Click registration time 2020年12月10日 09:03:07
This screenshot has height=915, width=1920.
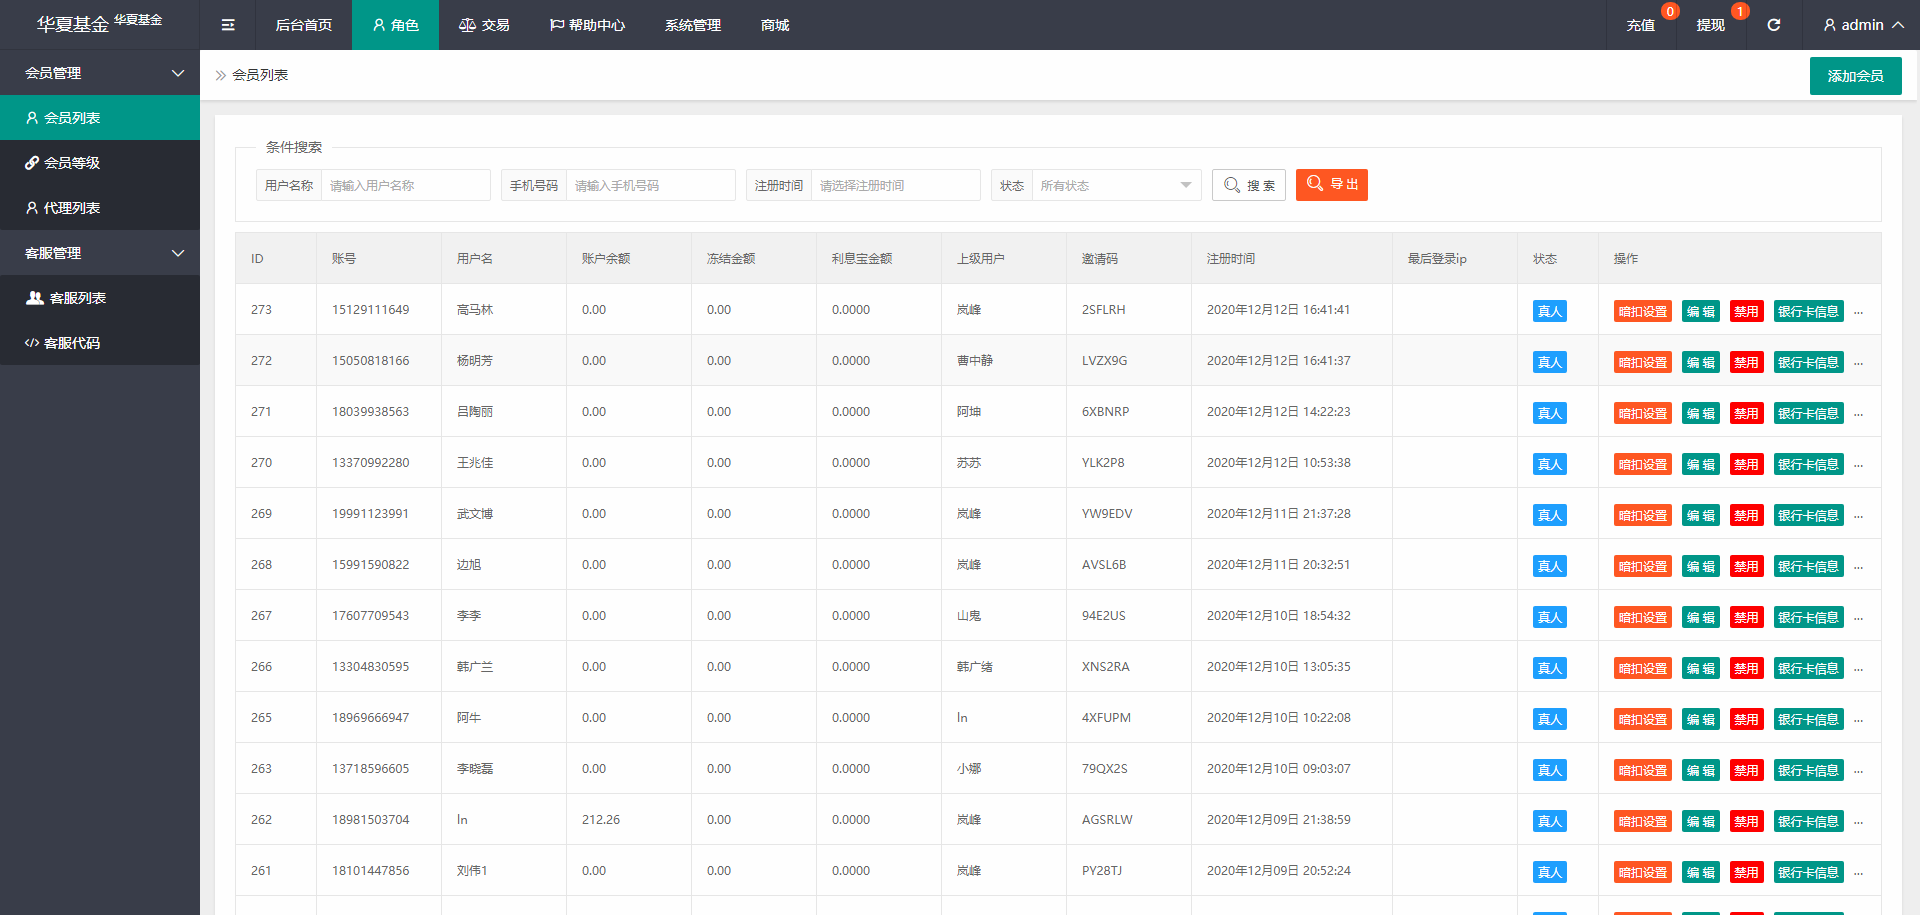1278,769
